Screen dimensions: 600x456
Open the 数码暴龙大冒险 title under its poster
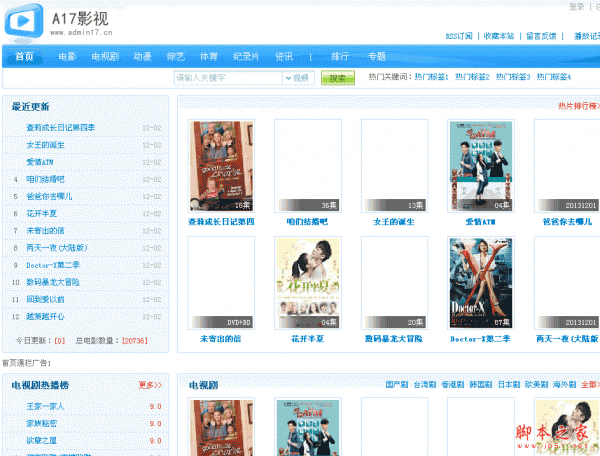pos(394,339)
